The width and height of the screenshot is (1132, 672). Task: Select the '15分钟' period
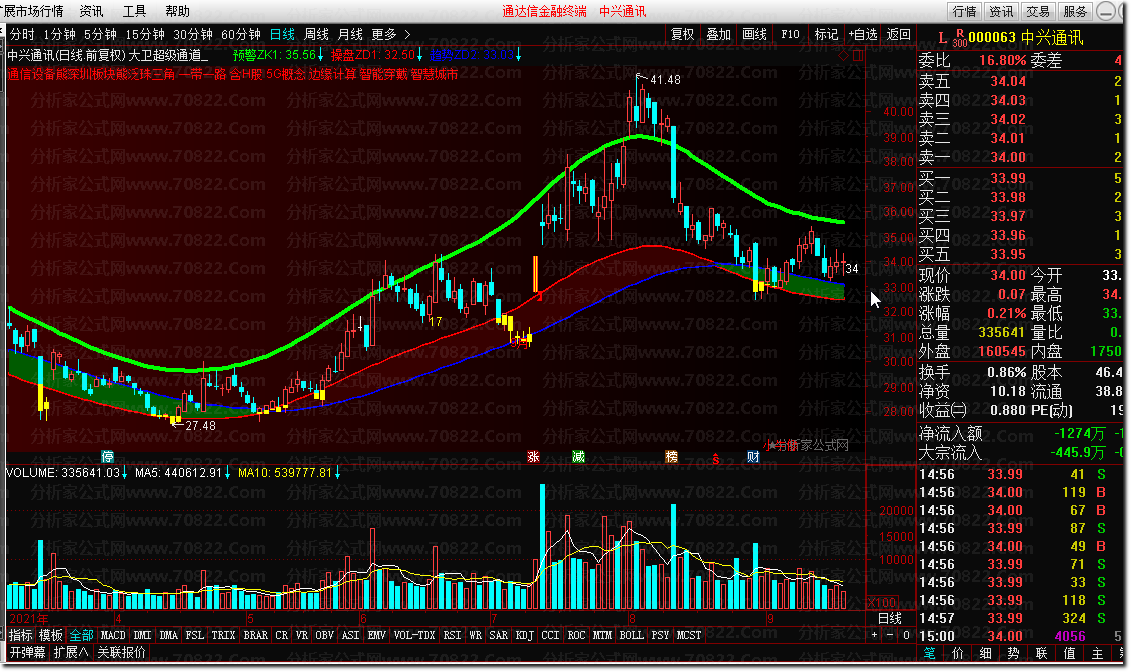click(x=145, y=34)
